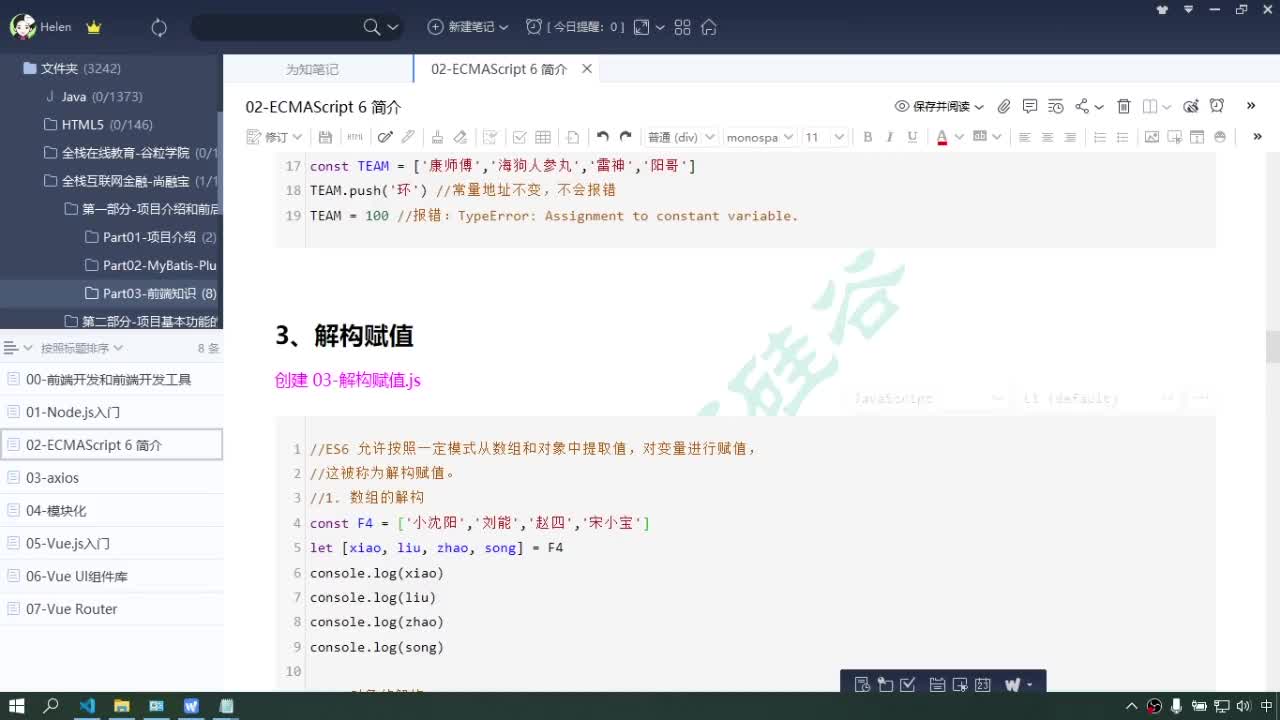This screenshot has height=720, width=1280.
Task: Insert an image icon in toolbar
Action: pyautogui.click(x=1152, y=137)
